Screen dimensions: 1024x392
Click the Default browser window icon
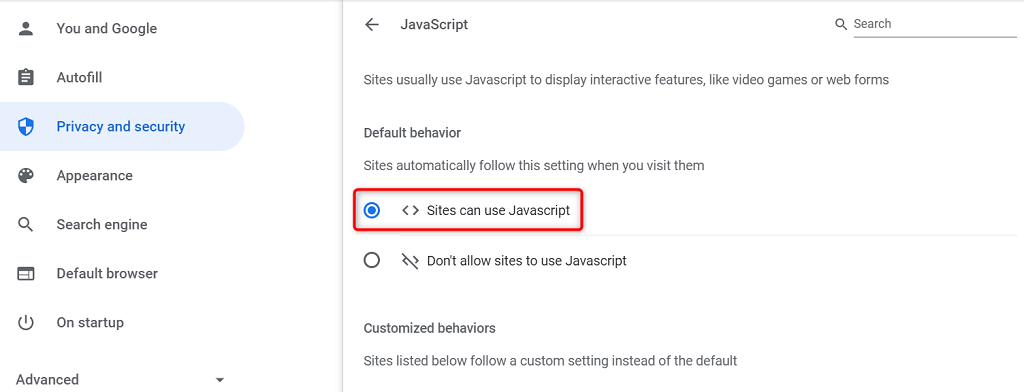25,274
